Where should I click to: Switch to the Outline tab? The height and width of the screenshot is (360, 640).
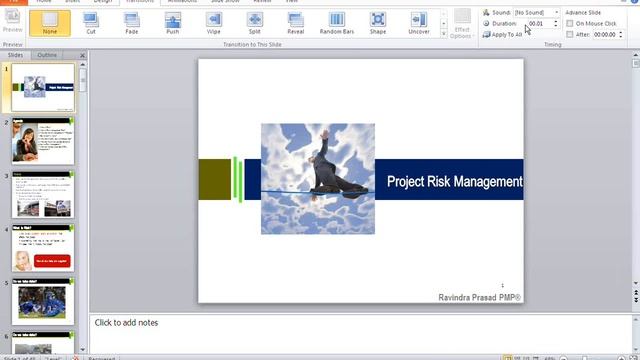(x=47, y=55)
